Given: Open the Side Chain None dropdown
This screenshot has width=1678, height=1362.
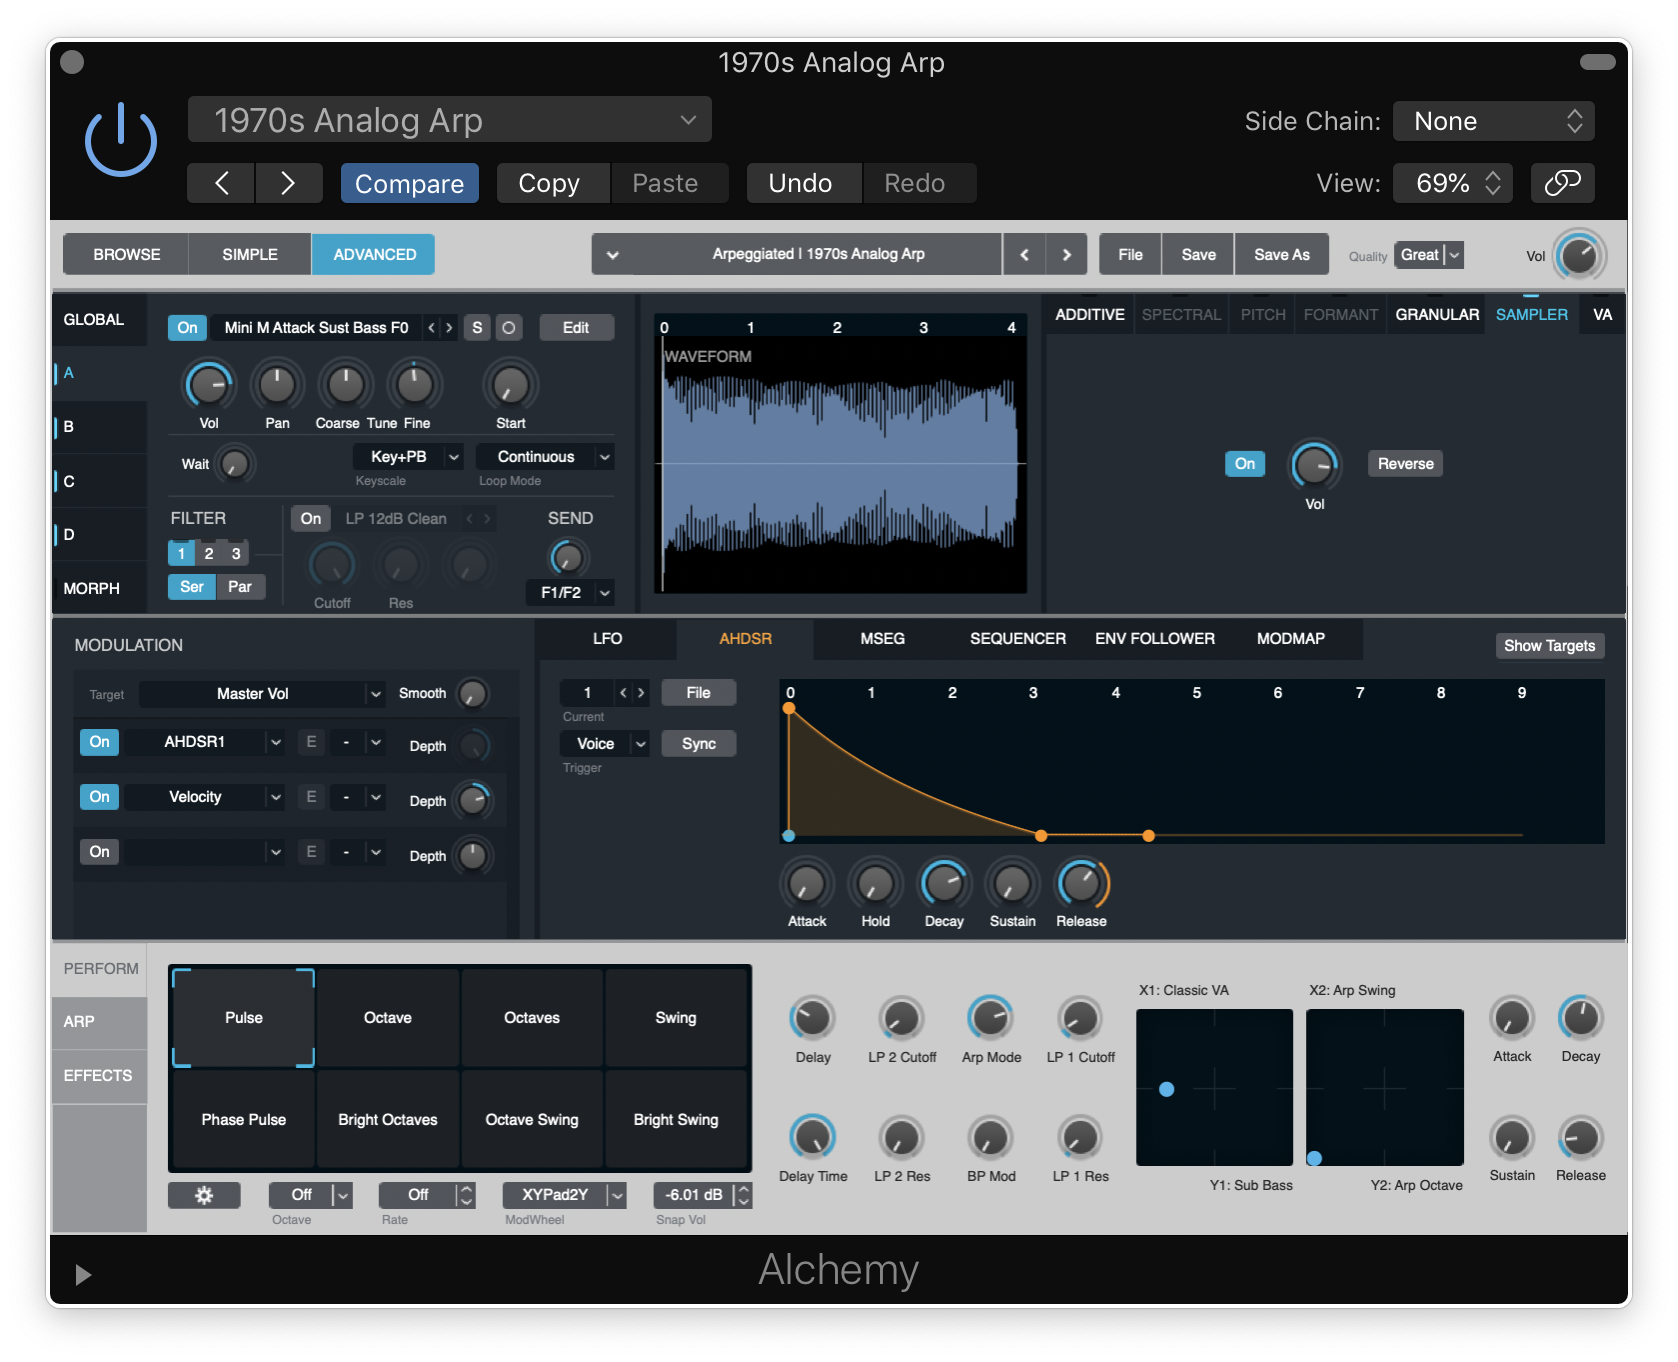Looking at the screenshot, I should click(1494, 121).
